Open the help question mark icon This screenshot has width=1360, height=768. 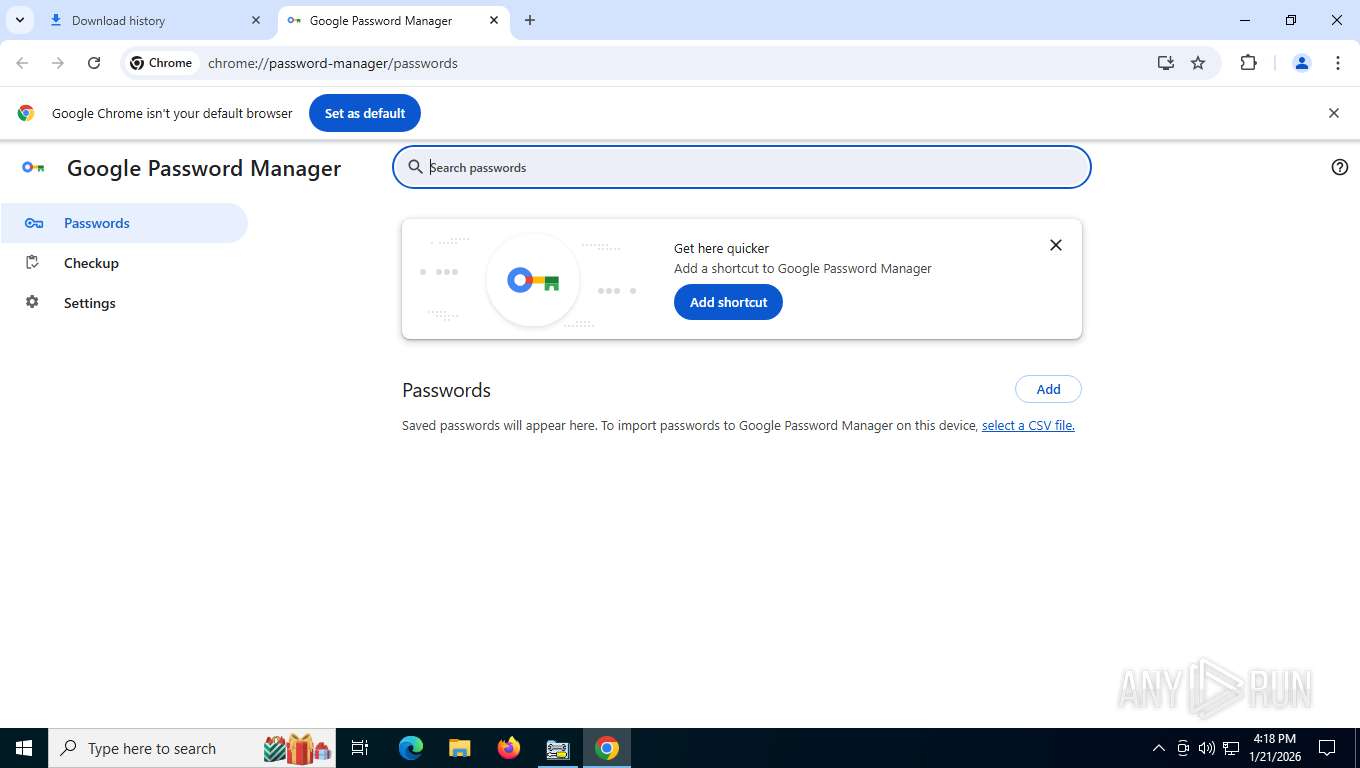[1340, 167]
